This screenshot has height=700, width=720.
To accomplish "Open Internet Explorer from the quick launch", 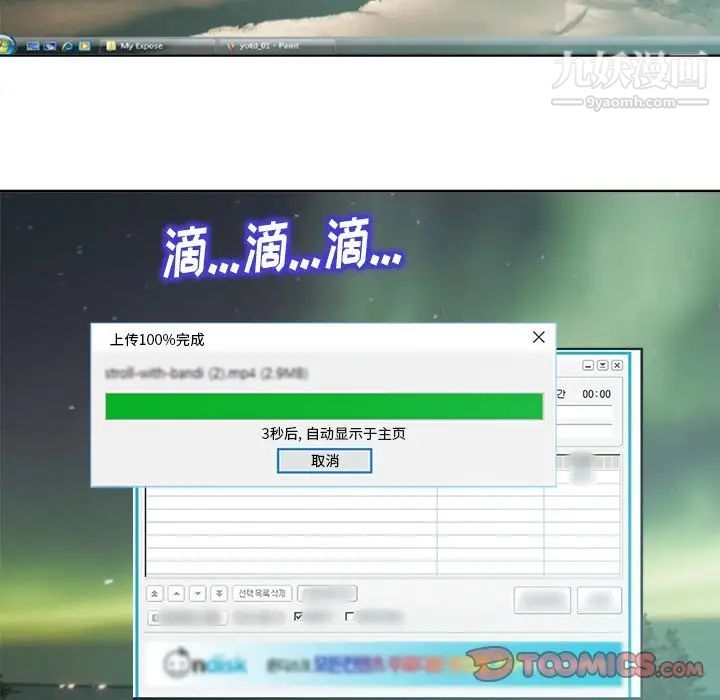I will point(67,46).
